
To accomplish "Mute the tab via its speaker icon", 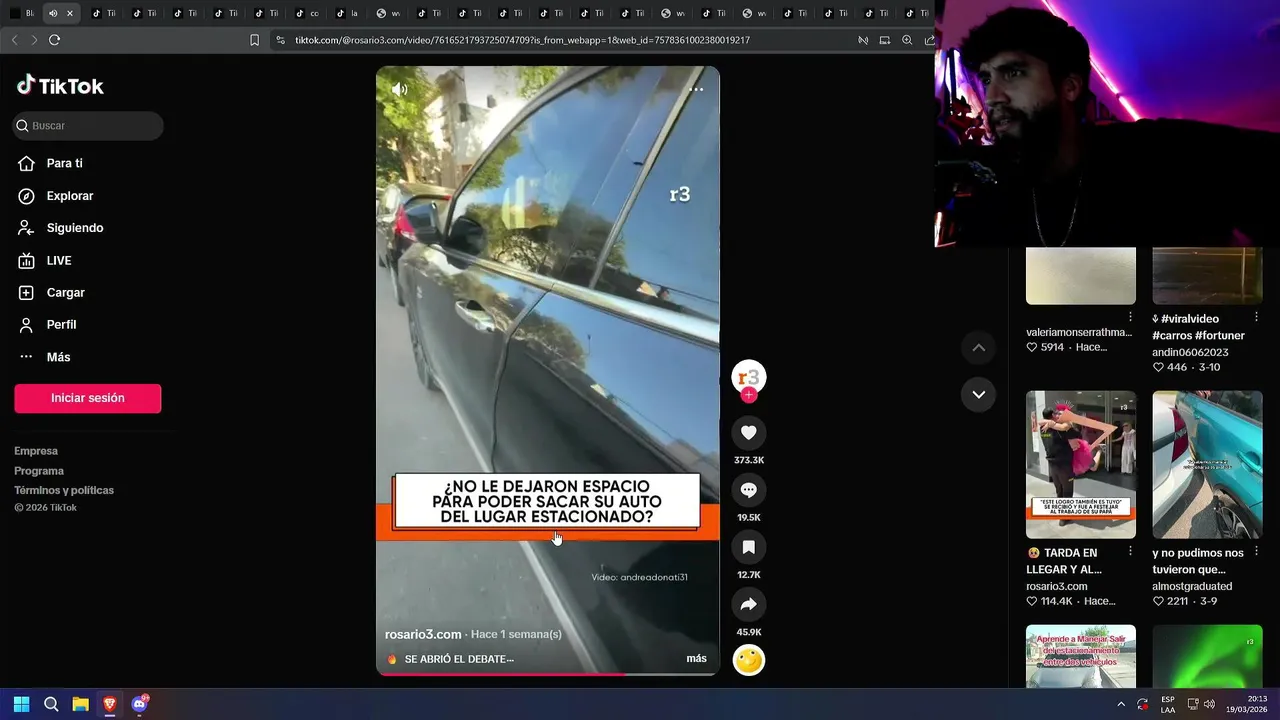I will [53, 13].
